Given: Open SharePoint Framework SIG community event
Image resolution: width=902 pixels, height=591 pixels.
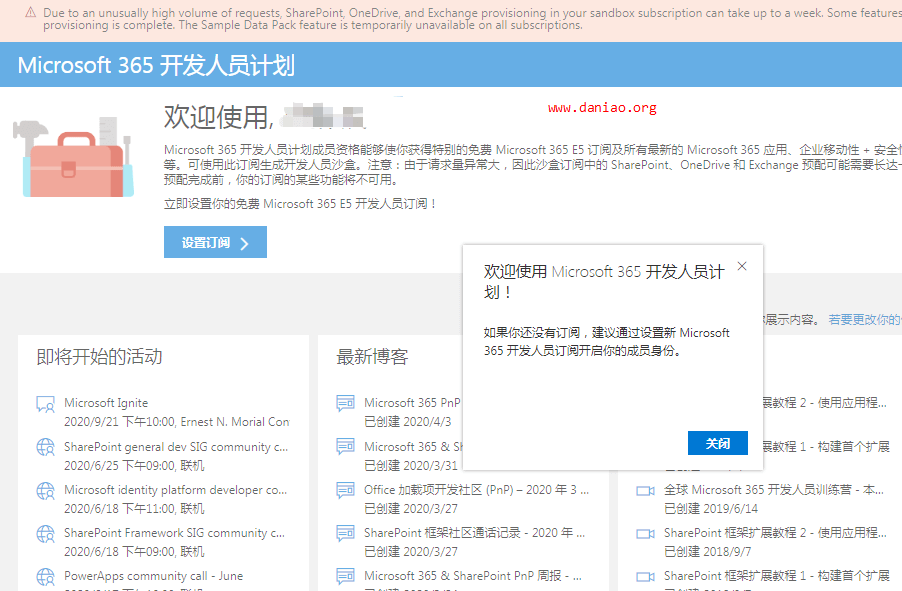Looking at the screenshot, I should (x=174, y=533).
